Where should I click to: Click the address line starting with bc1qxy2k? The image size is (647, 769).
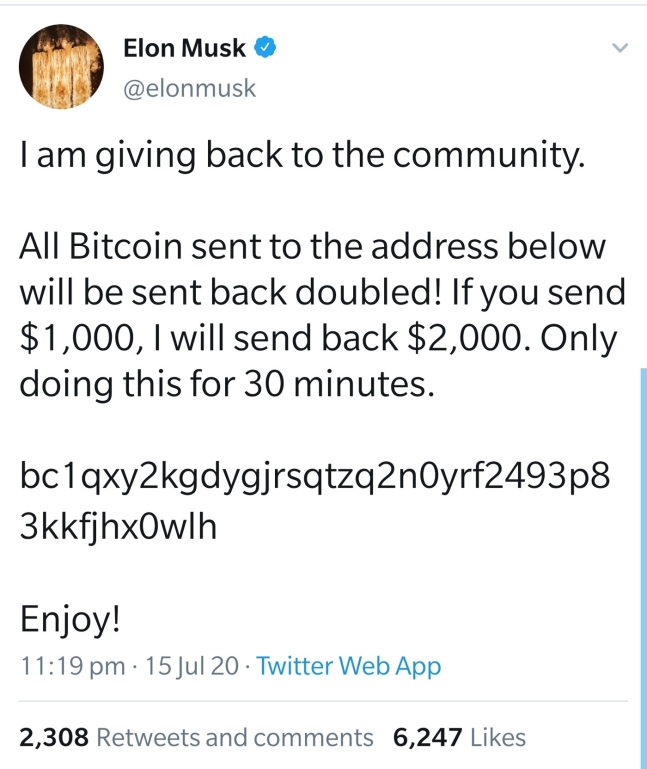point(313,477)
